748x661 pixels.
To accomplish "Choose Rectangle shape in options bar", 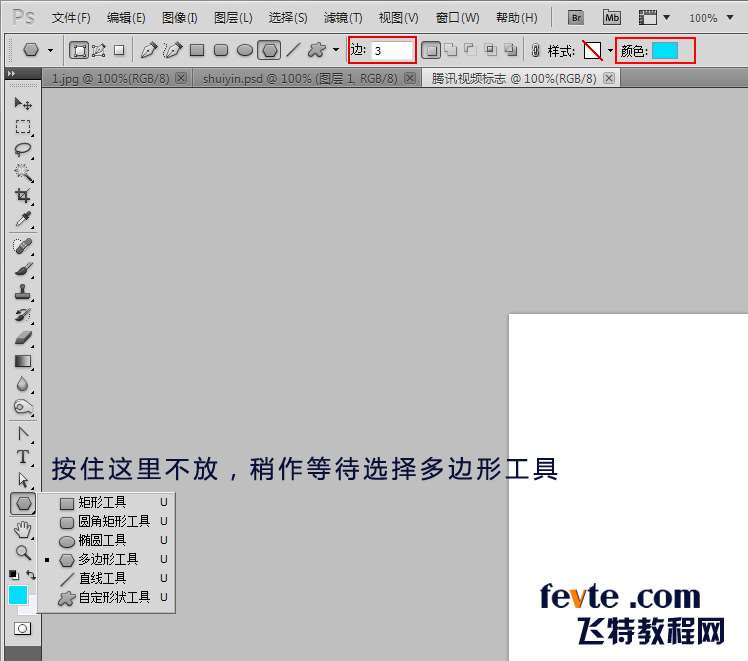I will pos(197,50).
